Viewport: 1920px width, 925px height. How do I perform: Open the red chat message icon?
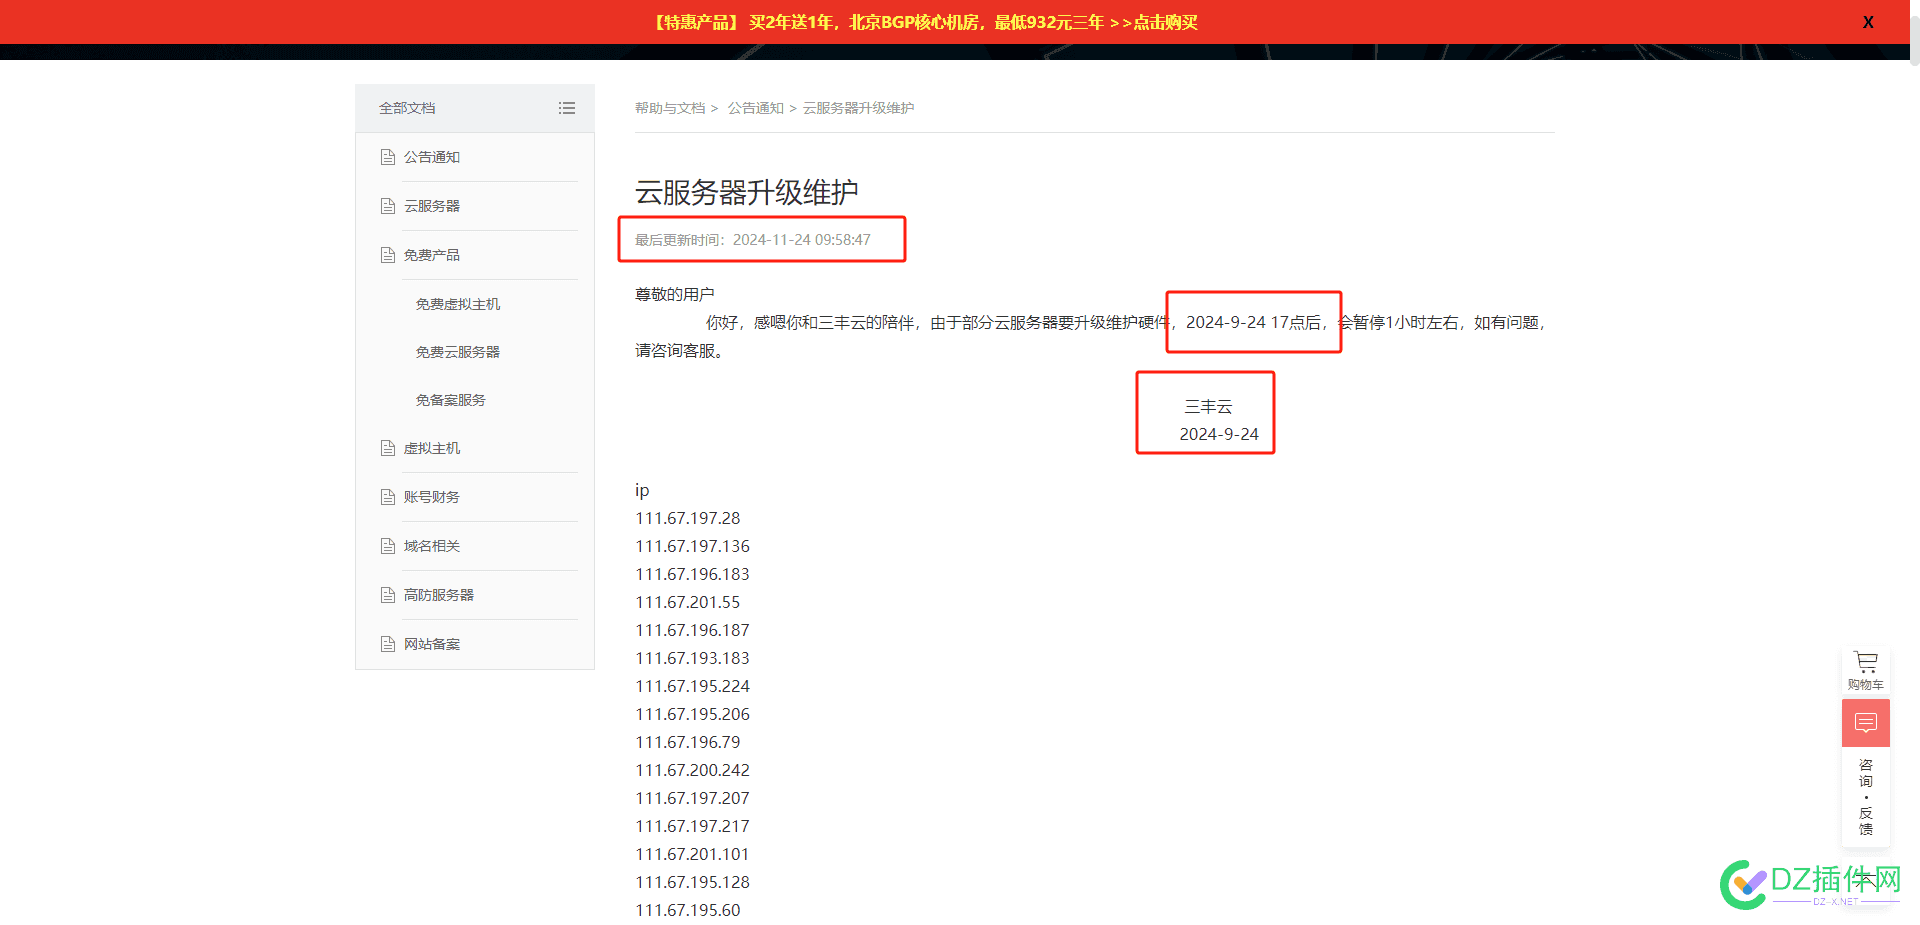(x=1866, y=723)
